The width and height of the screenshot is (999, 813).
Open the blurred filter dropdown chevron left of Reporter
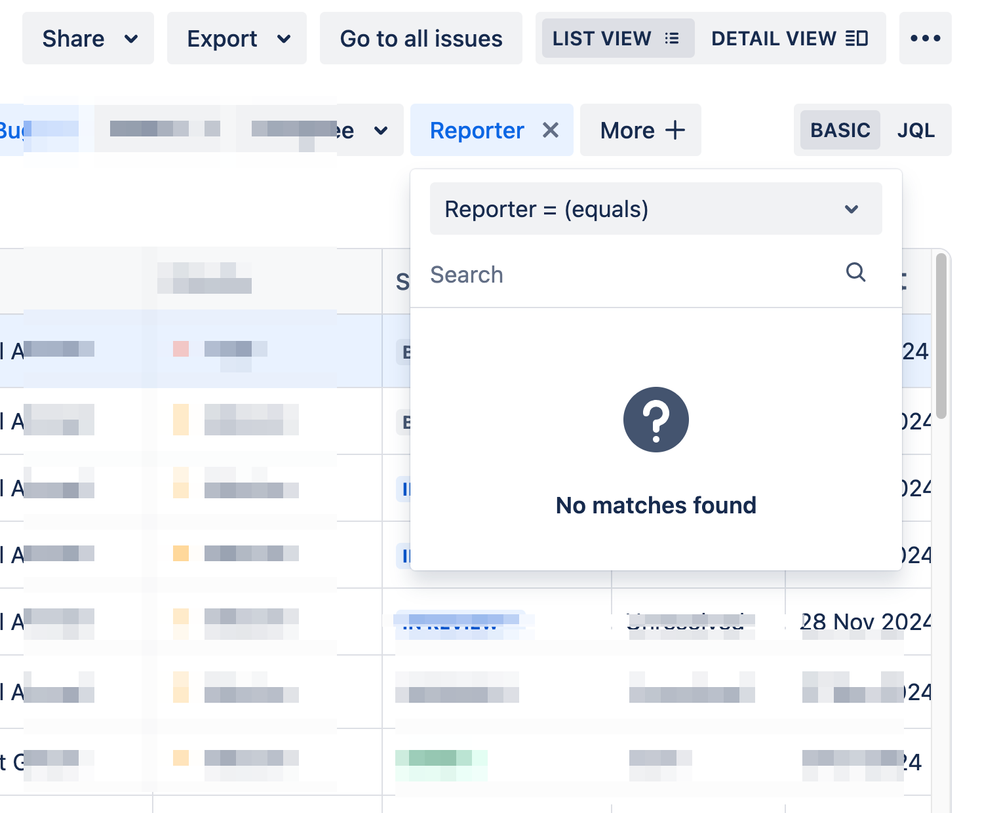coord(380,131)
